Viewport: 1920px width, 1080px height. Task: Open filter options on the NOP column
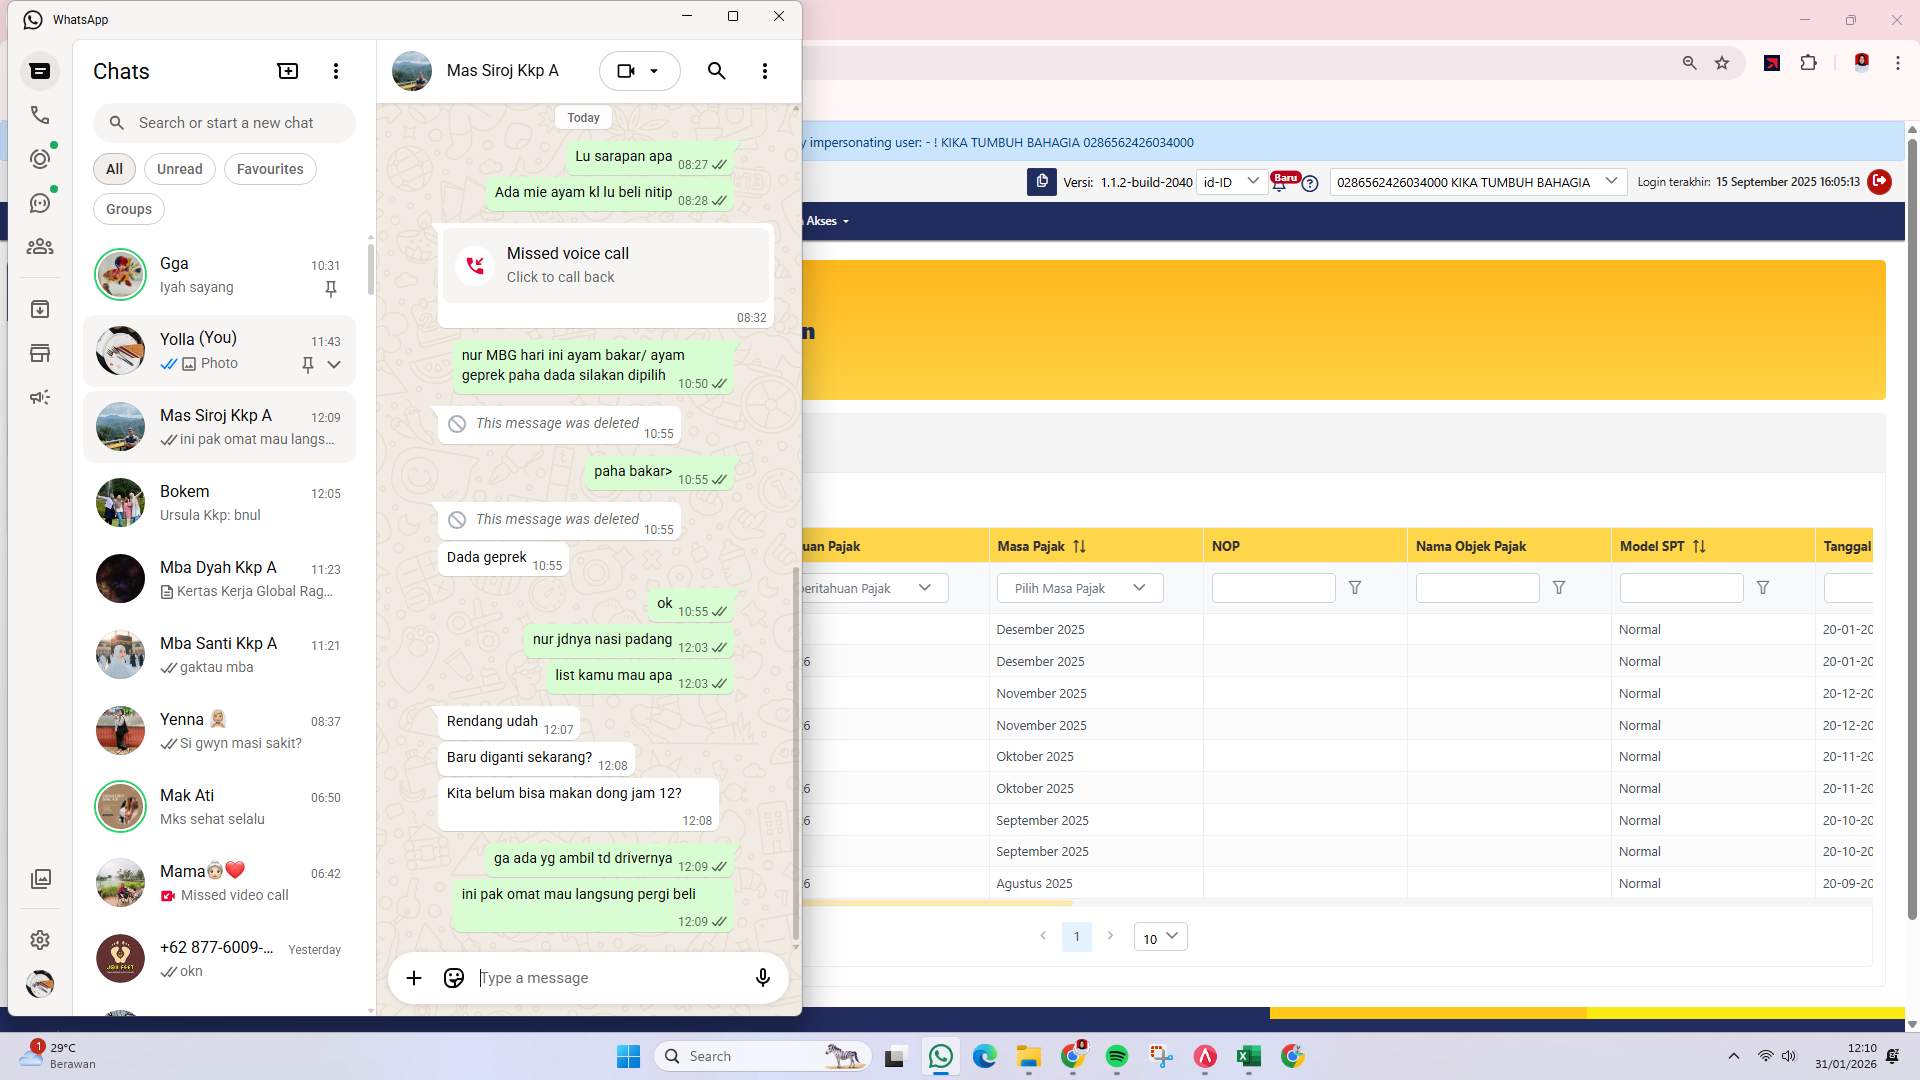tap(1355, 588)
